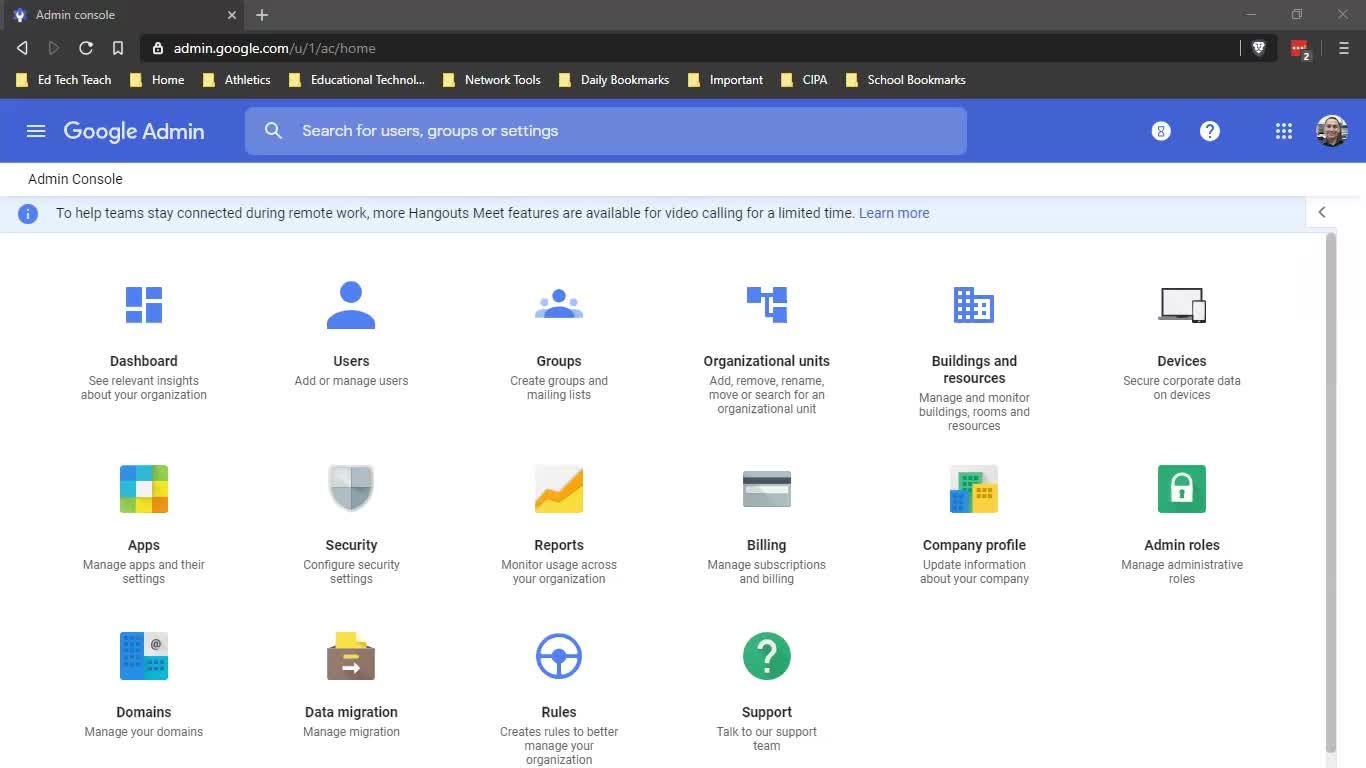The height and width of the screenshot is (768, 1366).
Task: Open the Athletics bookmark folder
Action: tap(236, 80)
